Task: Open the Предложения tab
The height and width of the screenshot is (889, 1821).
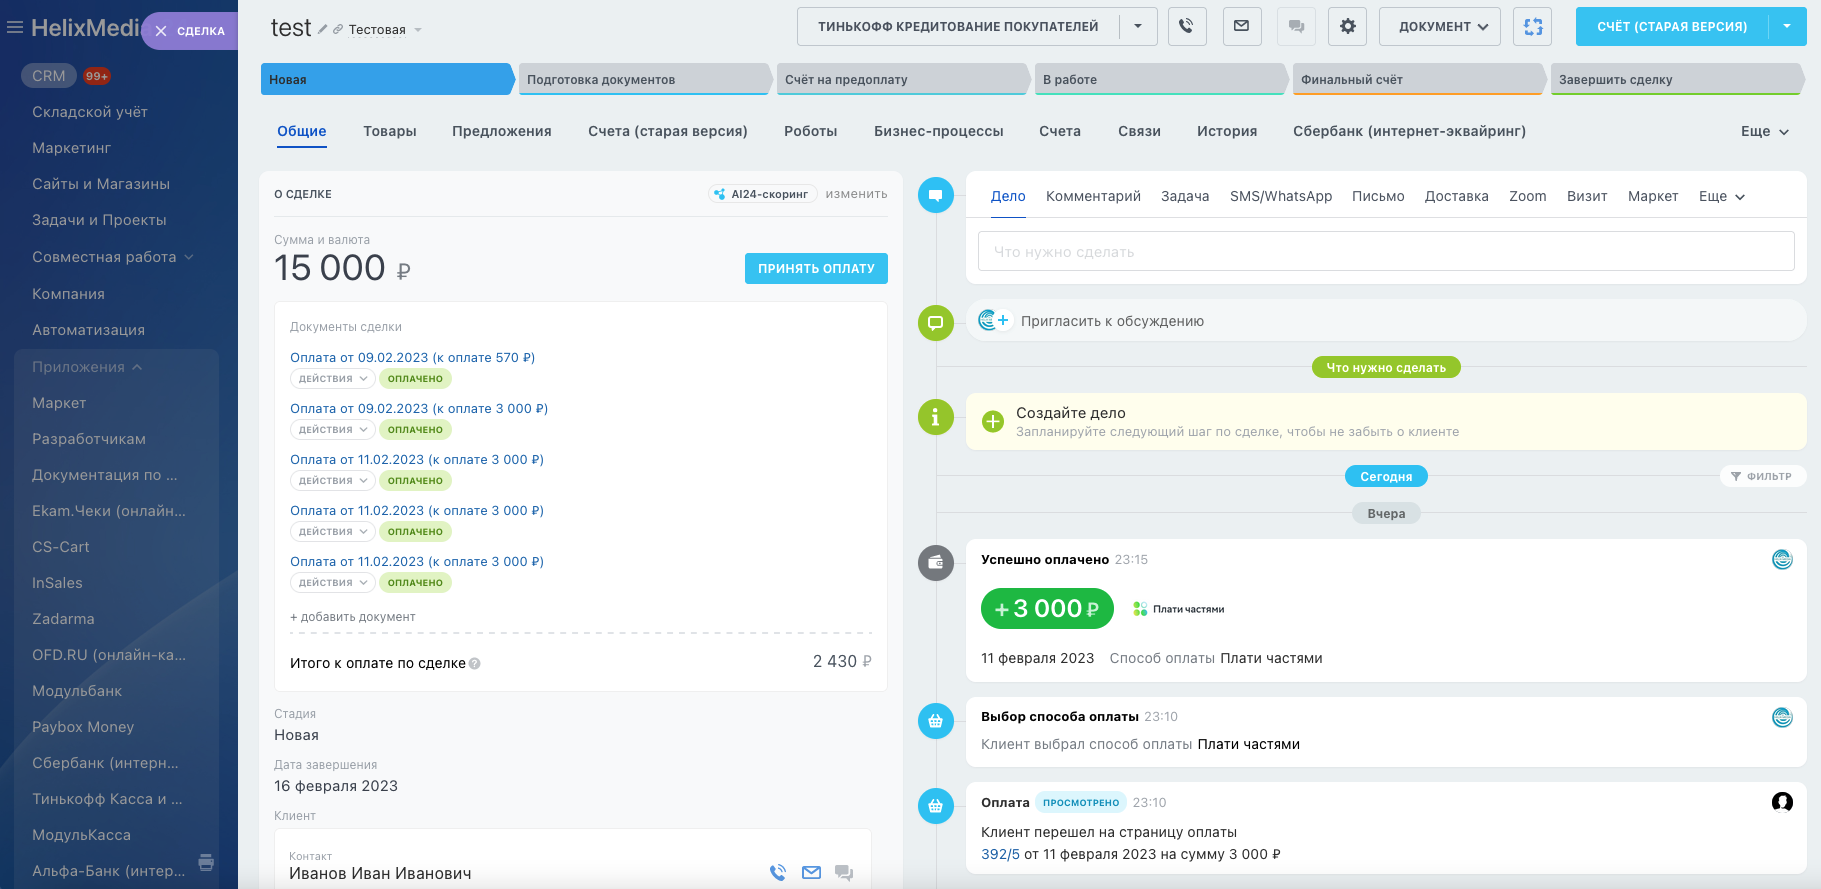Action: coord(502,131)
